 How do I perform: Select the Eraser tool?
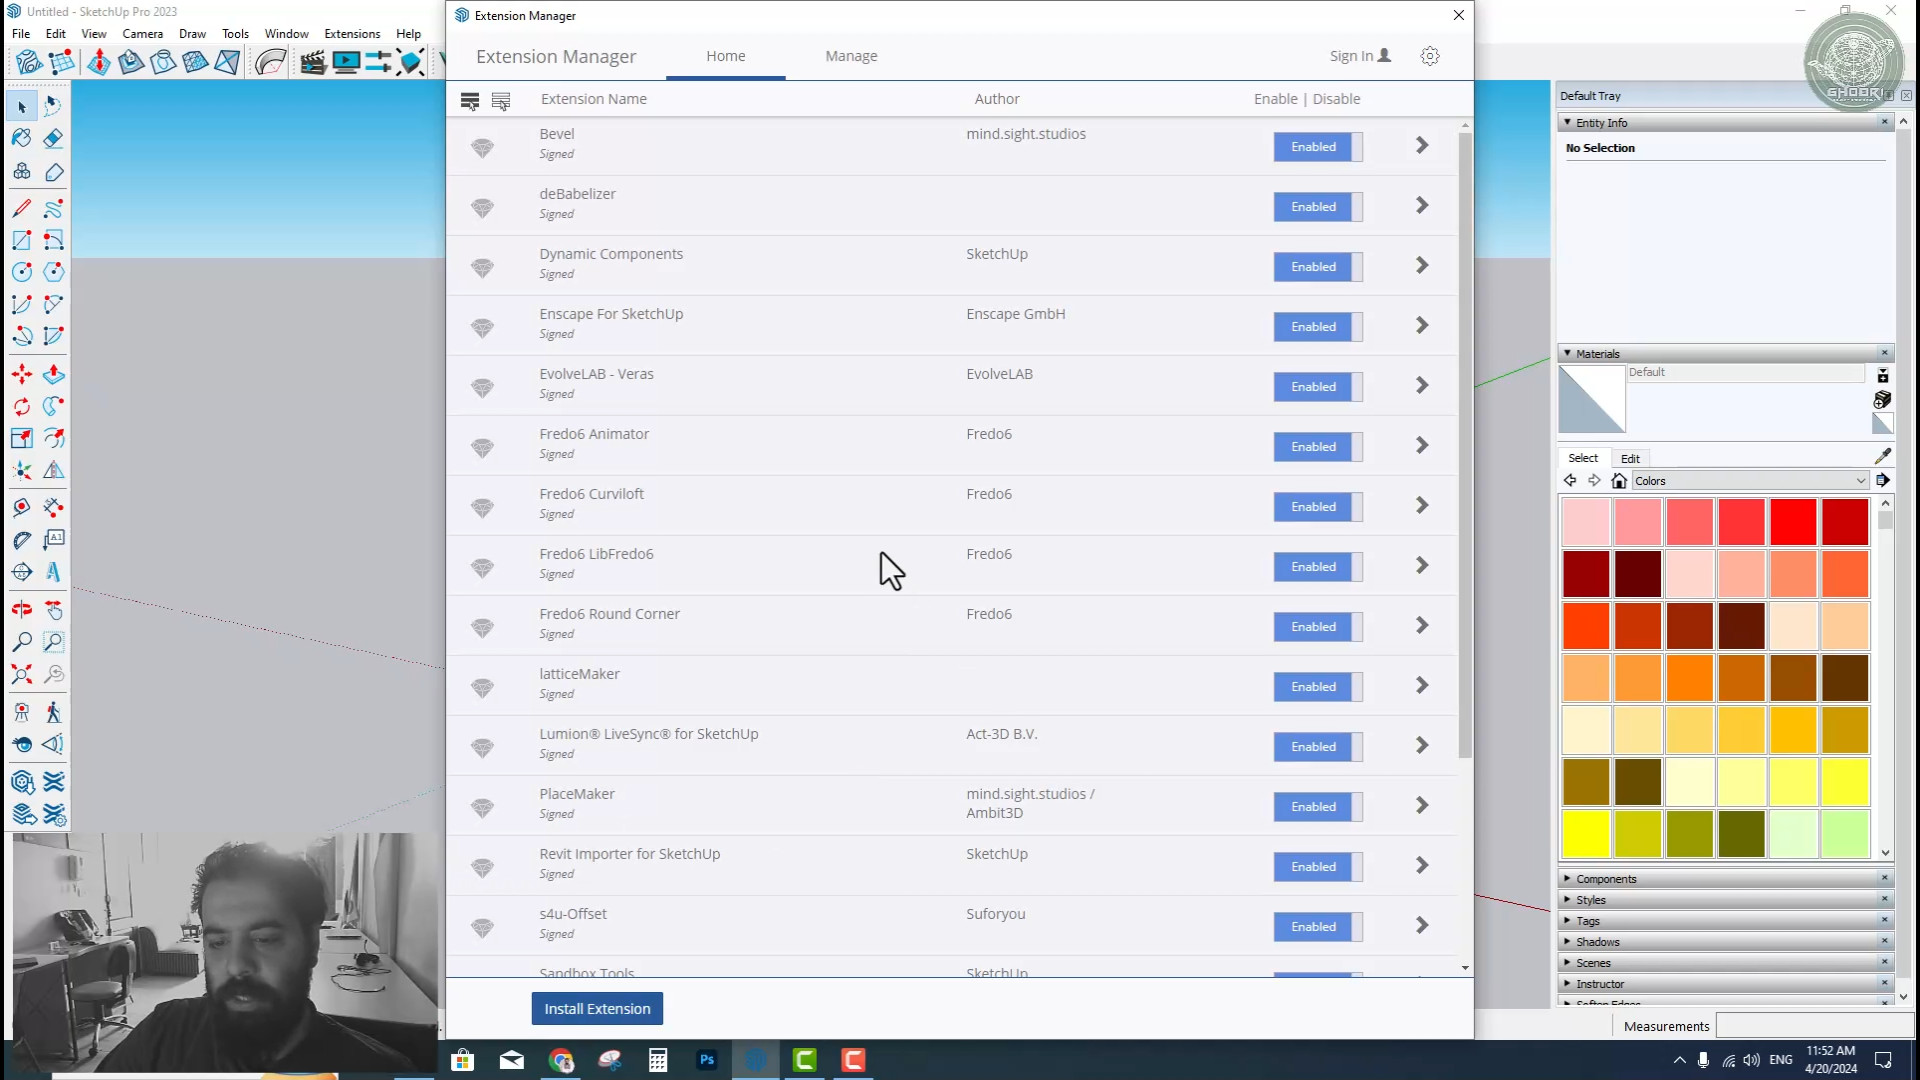pos(54,138)
